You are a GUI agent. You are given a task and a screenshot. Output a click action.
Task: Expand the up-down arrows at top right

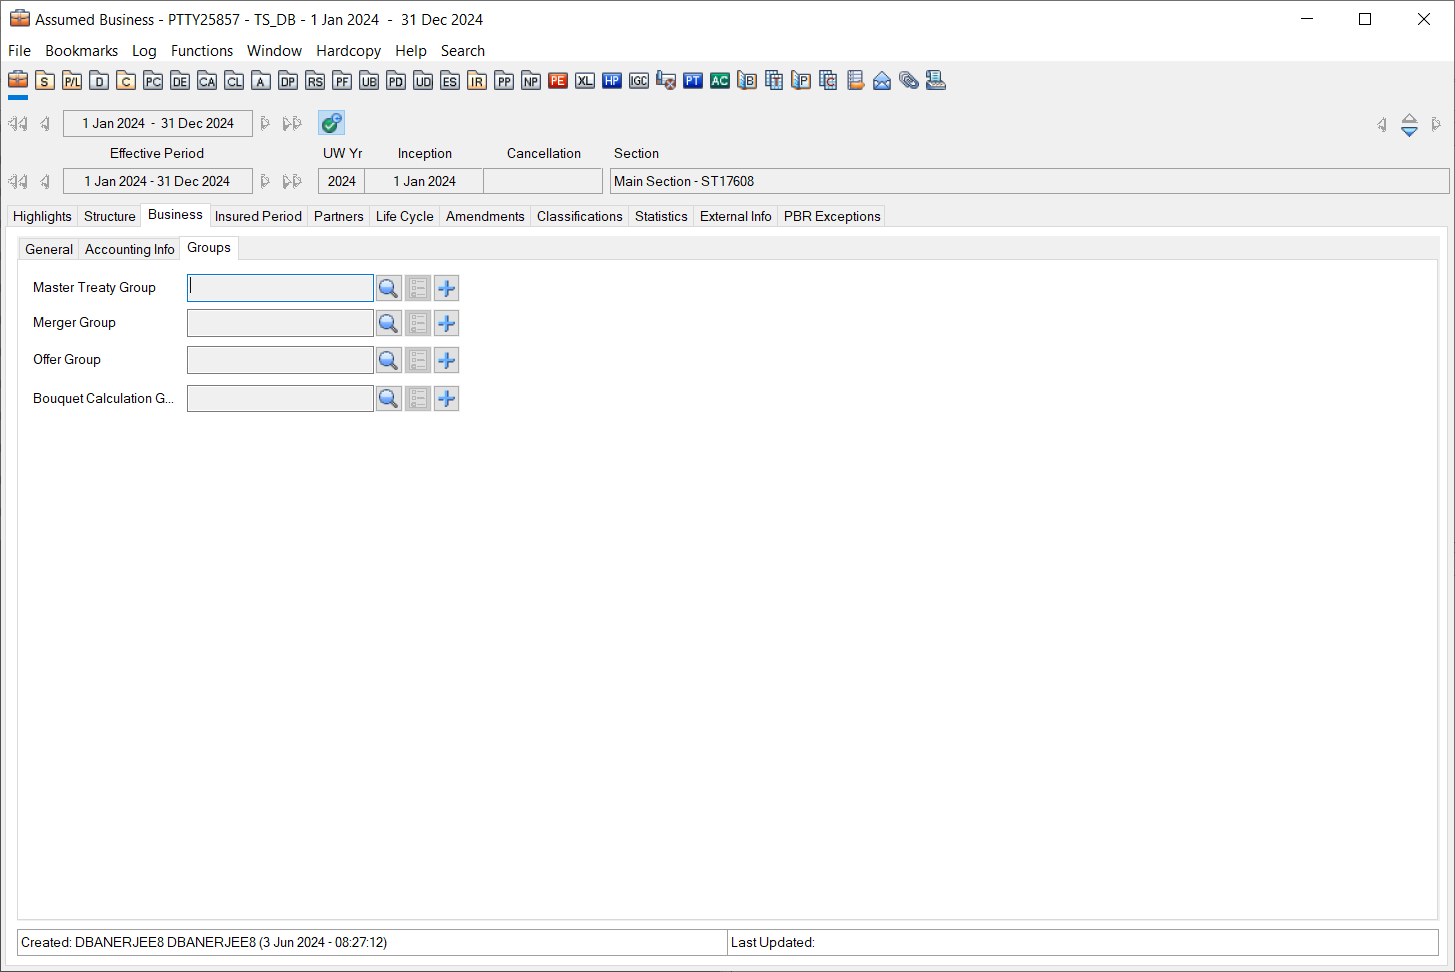1409,125
